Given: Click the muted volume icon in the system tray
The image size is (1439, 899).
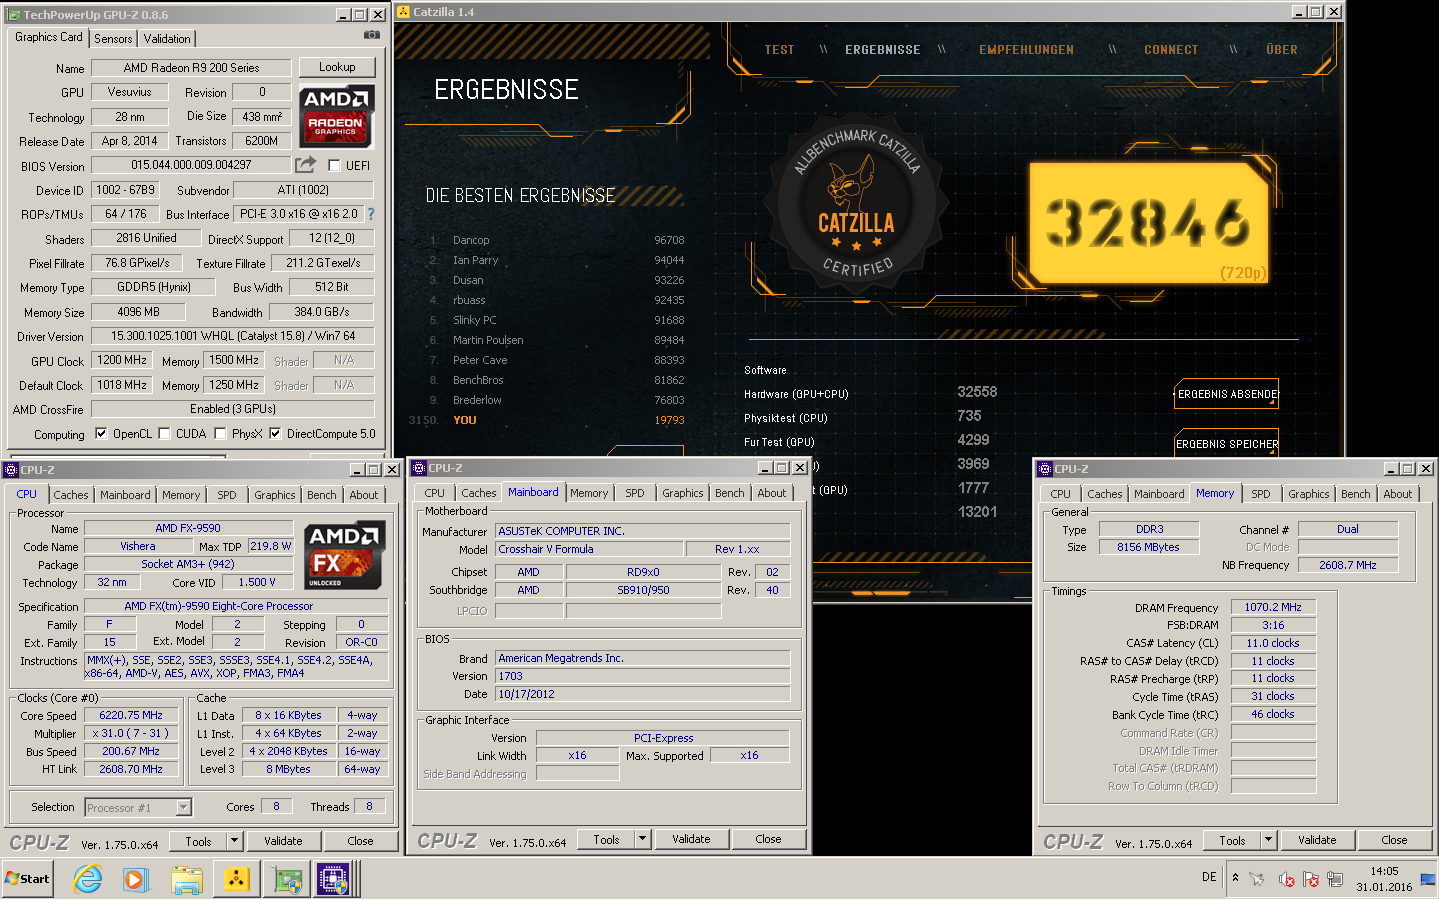Looking at the screenshot, I should tap(1286, 879).
